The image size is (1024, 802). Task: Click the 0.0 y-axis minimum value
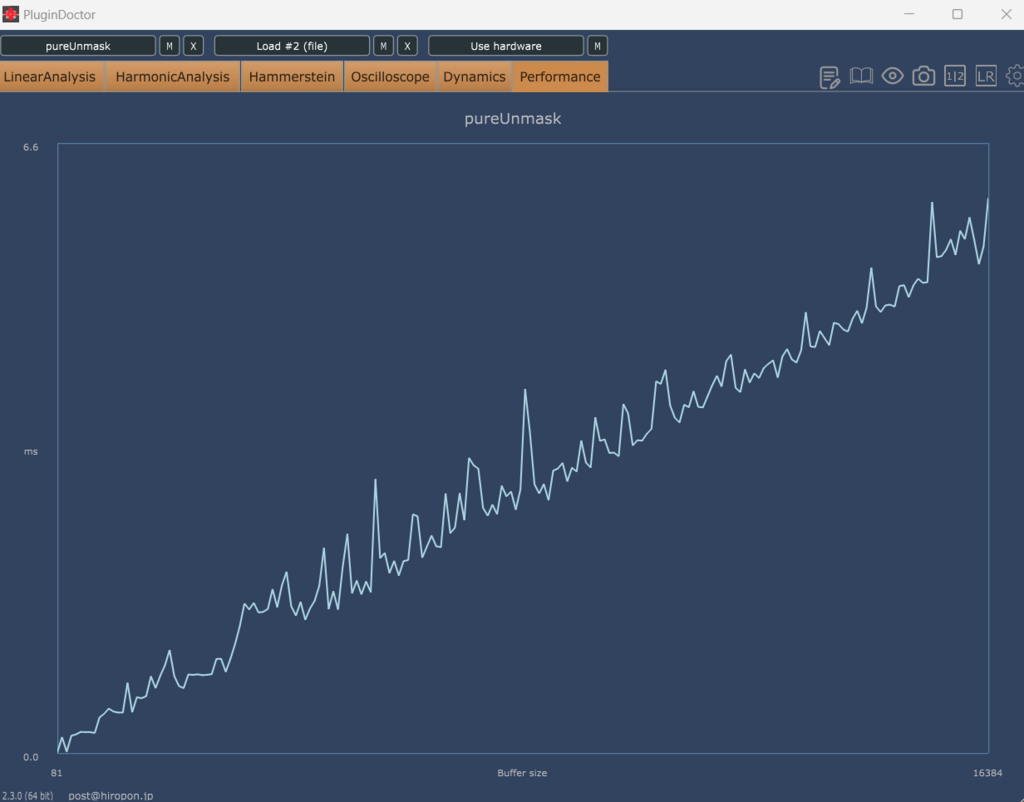[31, 757]
